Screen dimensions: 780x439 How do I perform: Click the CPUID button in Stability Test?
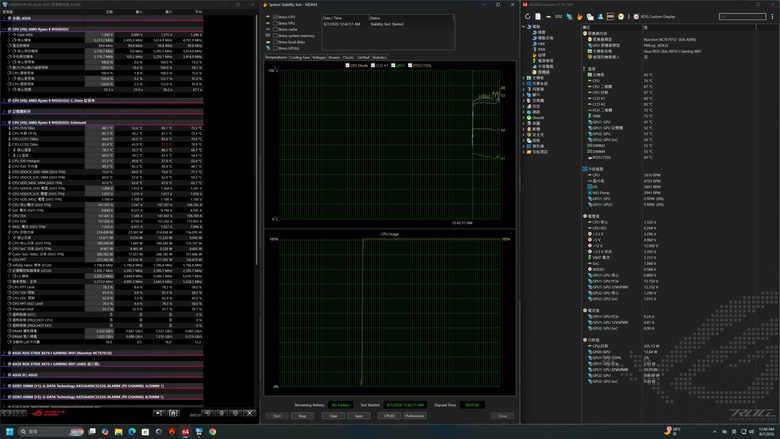coord(390,416)
